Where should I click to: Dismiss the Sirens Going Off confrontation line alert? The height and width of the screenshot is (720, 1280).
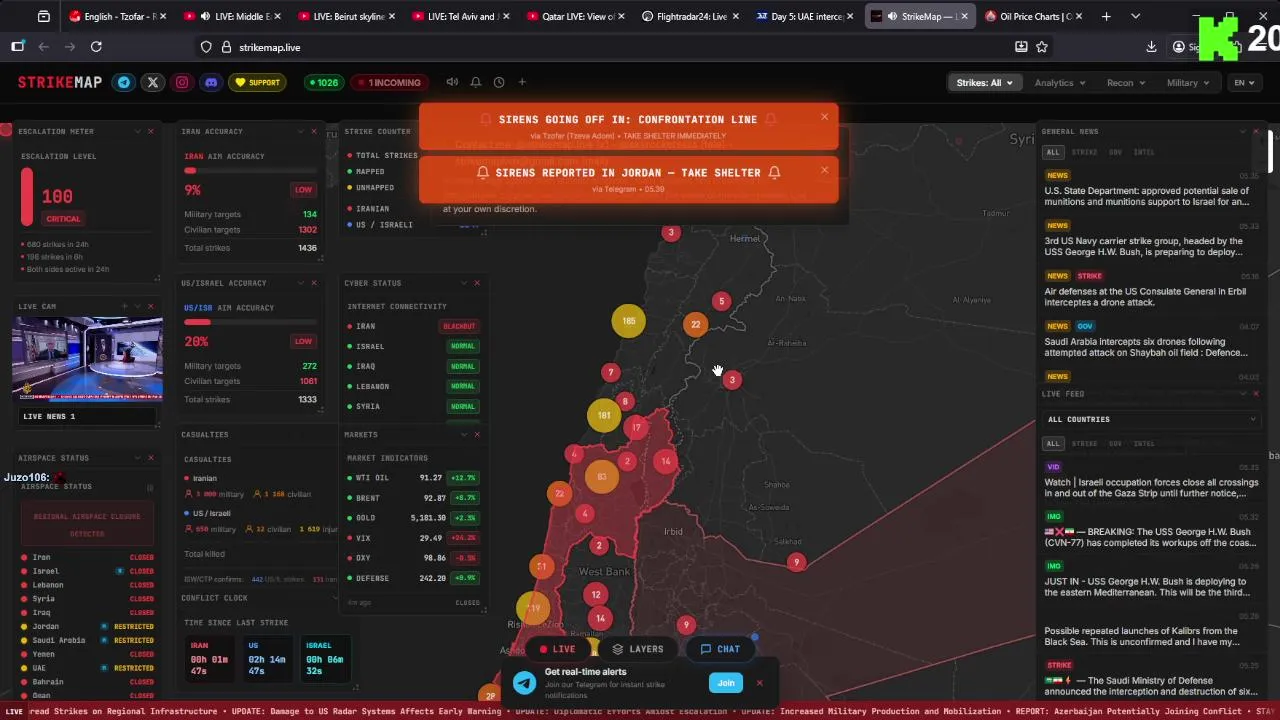824,117
